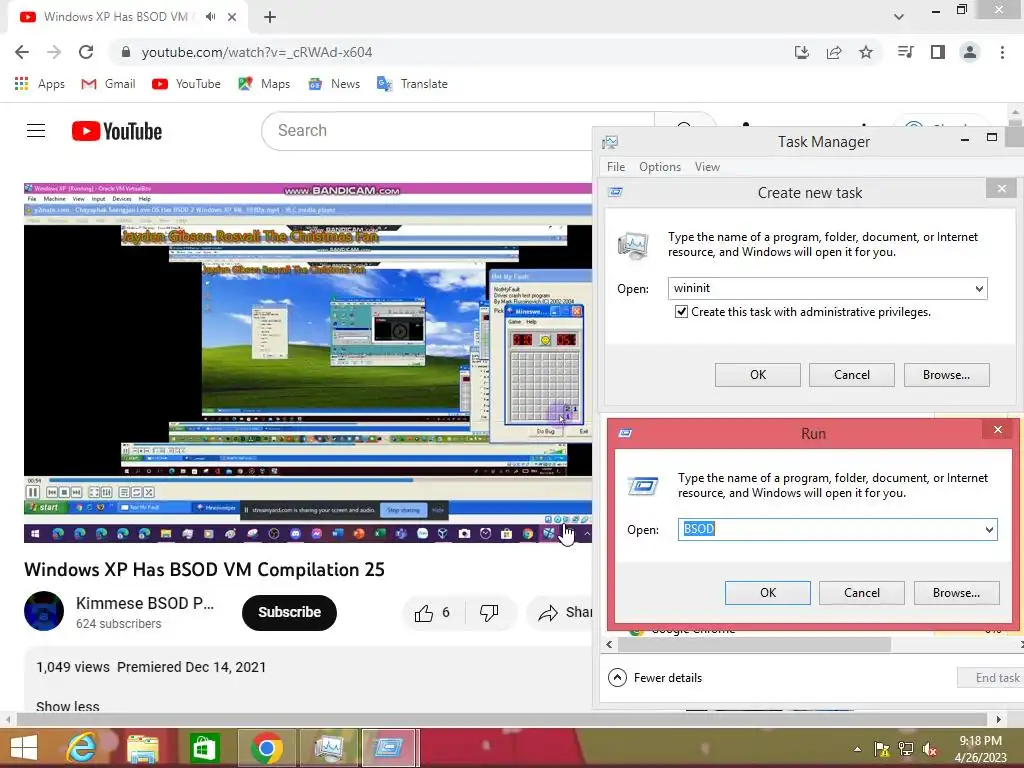Click the Windows Start button
This screenshot has width=1024, height=768.
tap(24, 748)
